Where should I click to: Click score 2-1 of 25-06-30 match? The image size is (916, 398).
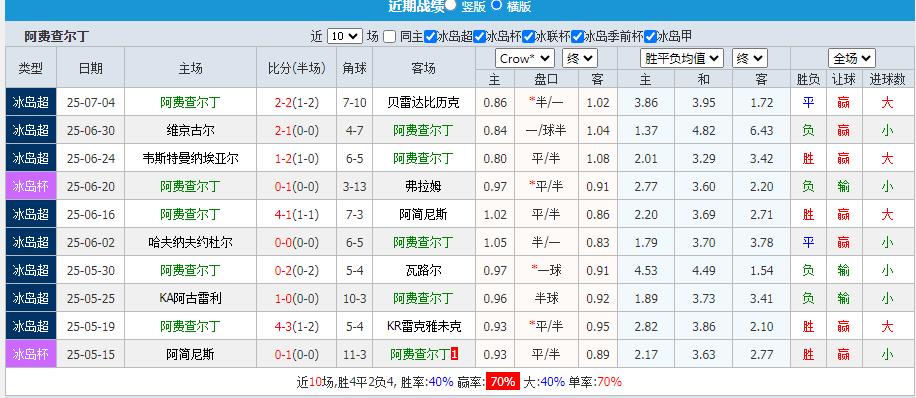coord(284,130)
